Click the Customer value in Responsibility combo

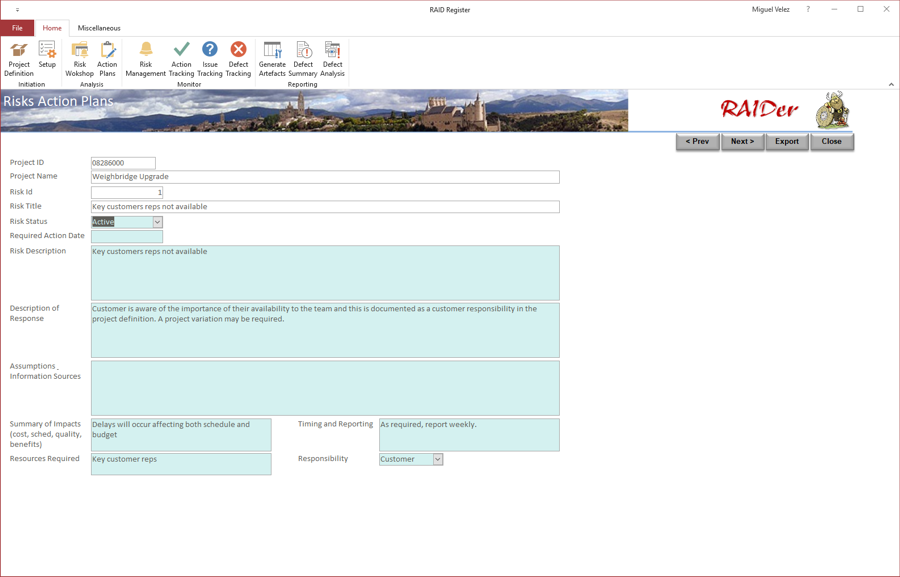[397, 459]
